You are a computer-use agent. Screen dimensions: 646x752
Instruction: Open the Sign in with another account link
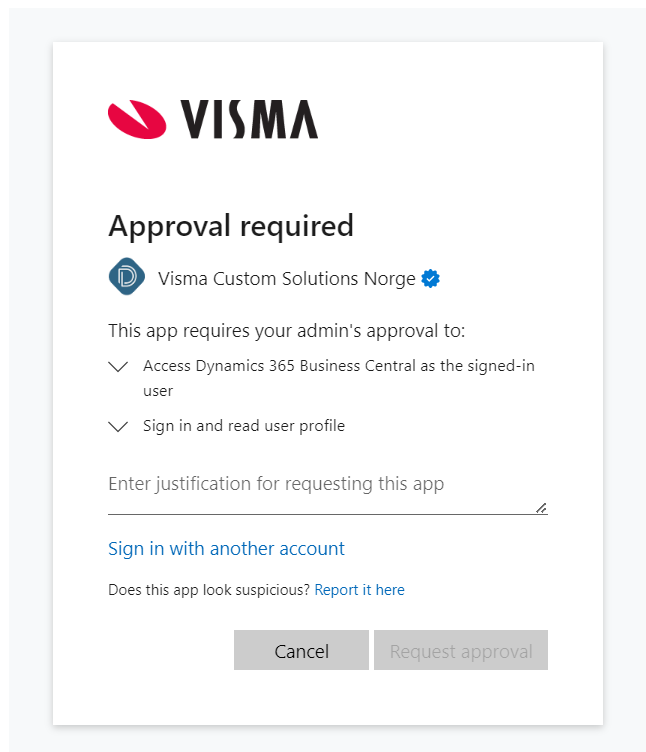[x=226, y=549]
